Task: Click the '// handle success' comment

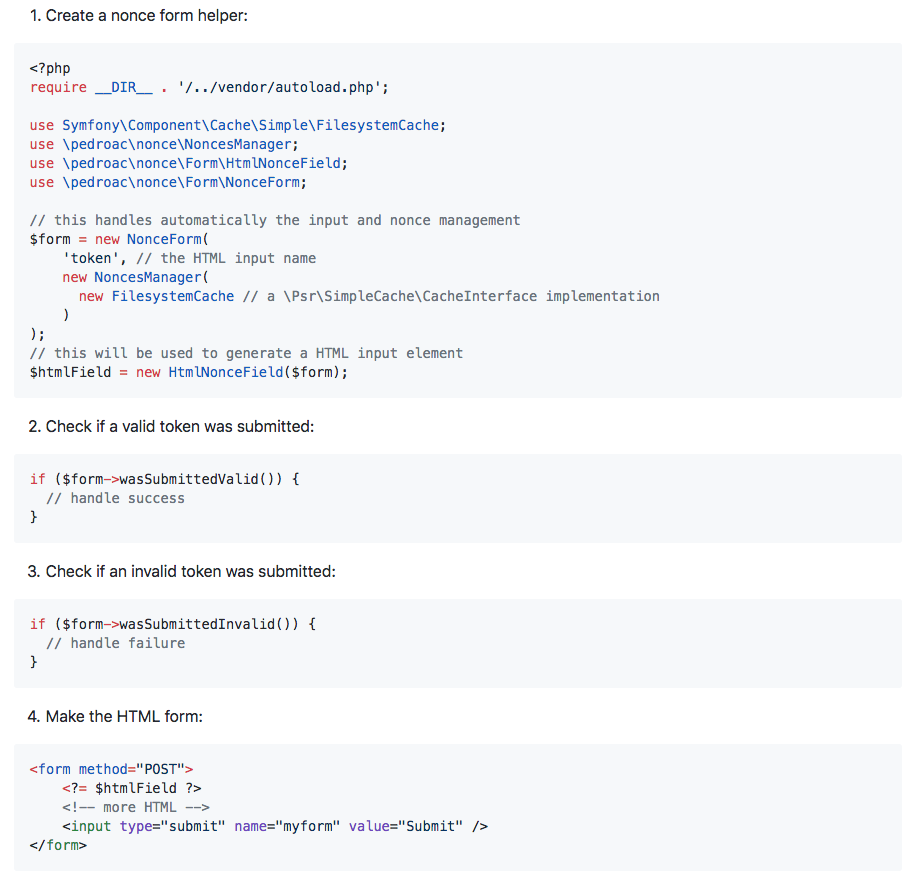Action: pos(116,498)
